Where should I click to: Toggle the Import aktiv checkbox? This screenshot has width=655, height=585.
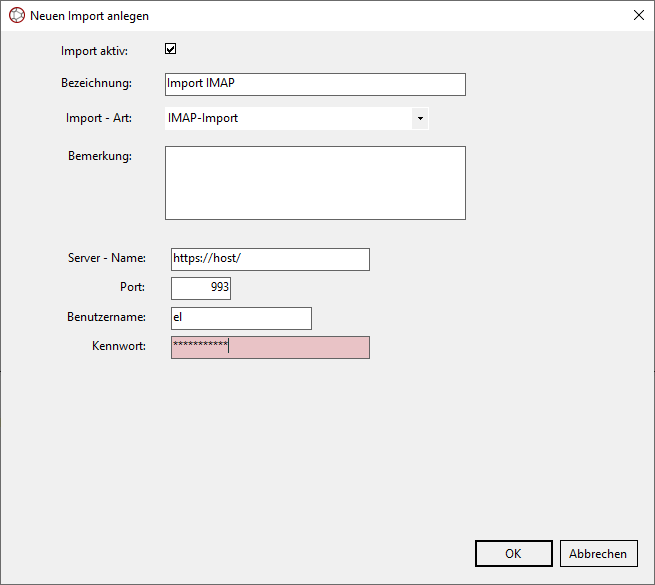[x=171, y=49]
